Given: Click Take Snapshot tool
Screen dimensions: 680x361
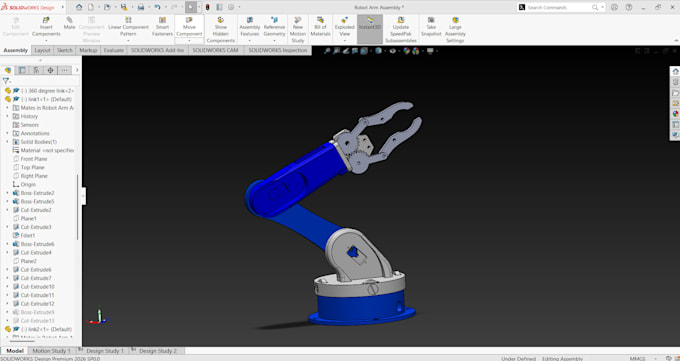Looking at the screenshot, I should pyautogui.click(x=431, y=27).
